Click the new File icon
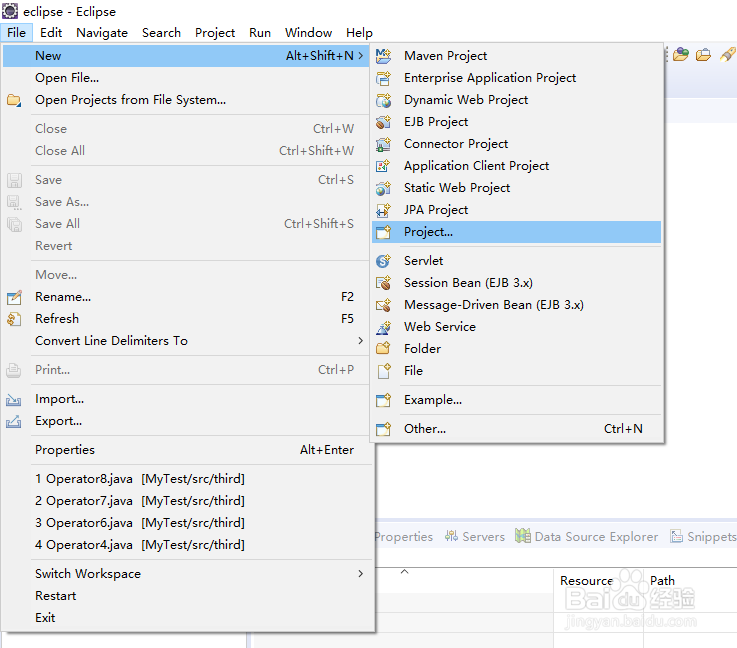The width and height of the screenshot is (737, 648). coord(384,371)
